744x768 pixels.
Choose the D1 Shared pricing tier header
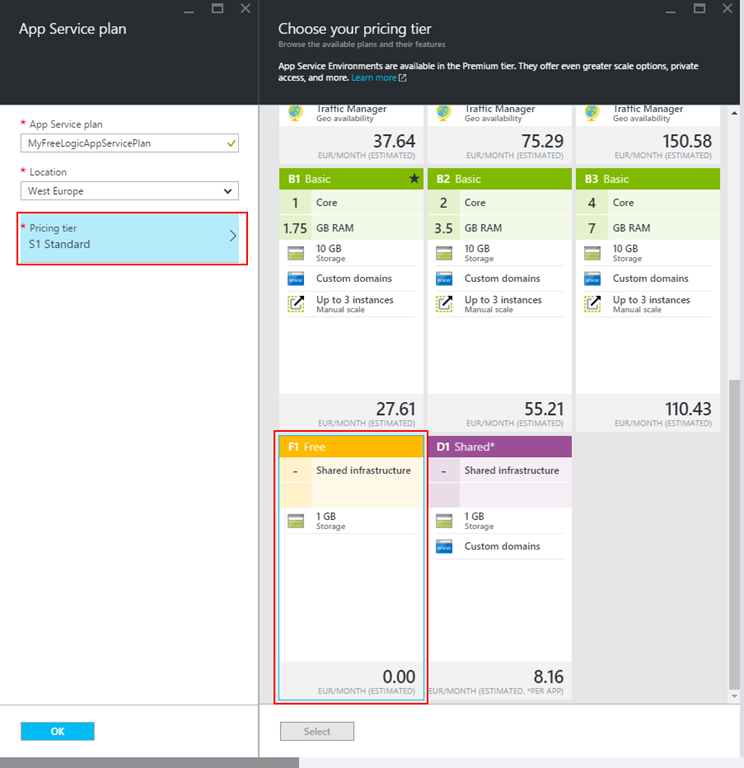(x=499, y=447)
